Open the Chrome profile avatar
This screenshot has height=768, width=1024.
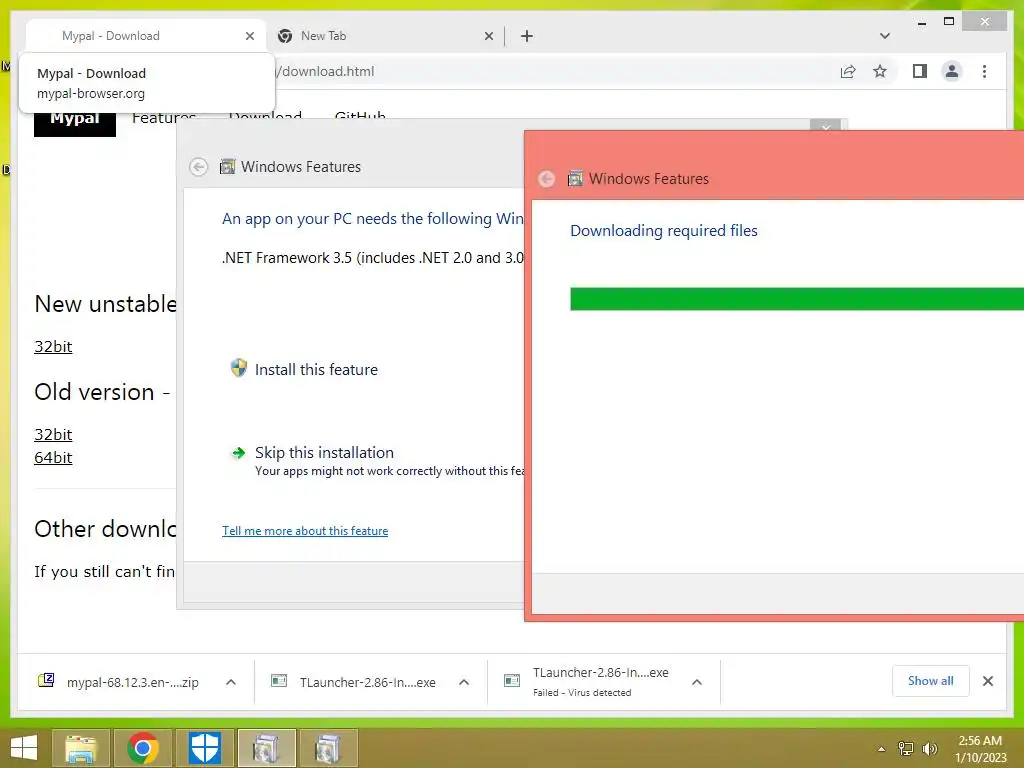point(952,71)
